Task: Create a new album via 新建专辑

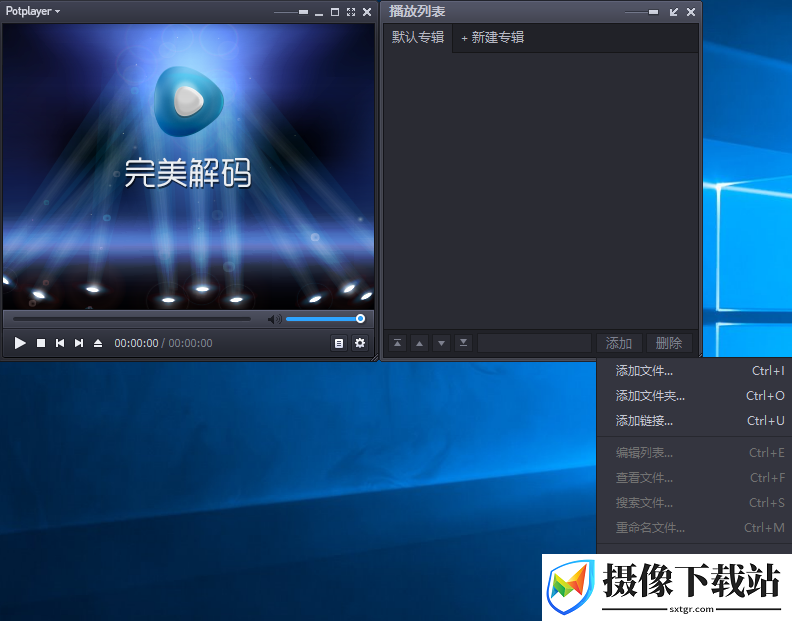Action: (x=492, y=37)
